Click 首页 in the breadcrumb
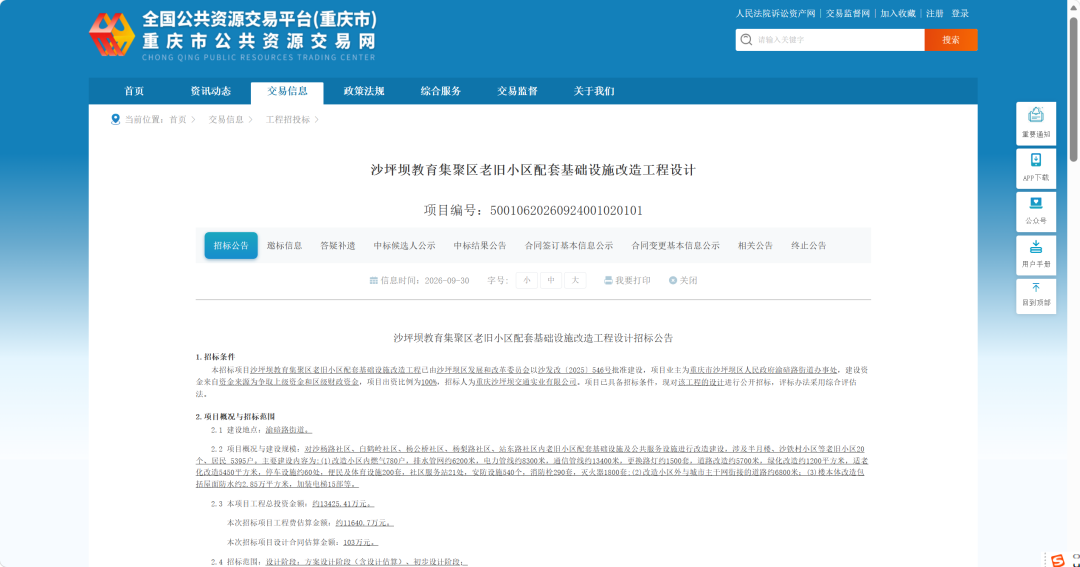The image size is (1080, 567). point(178,120)
